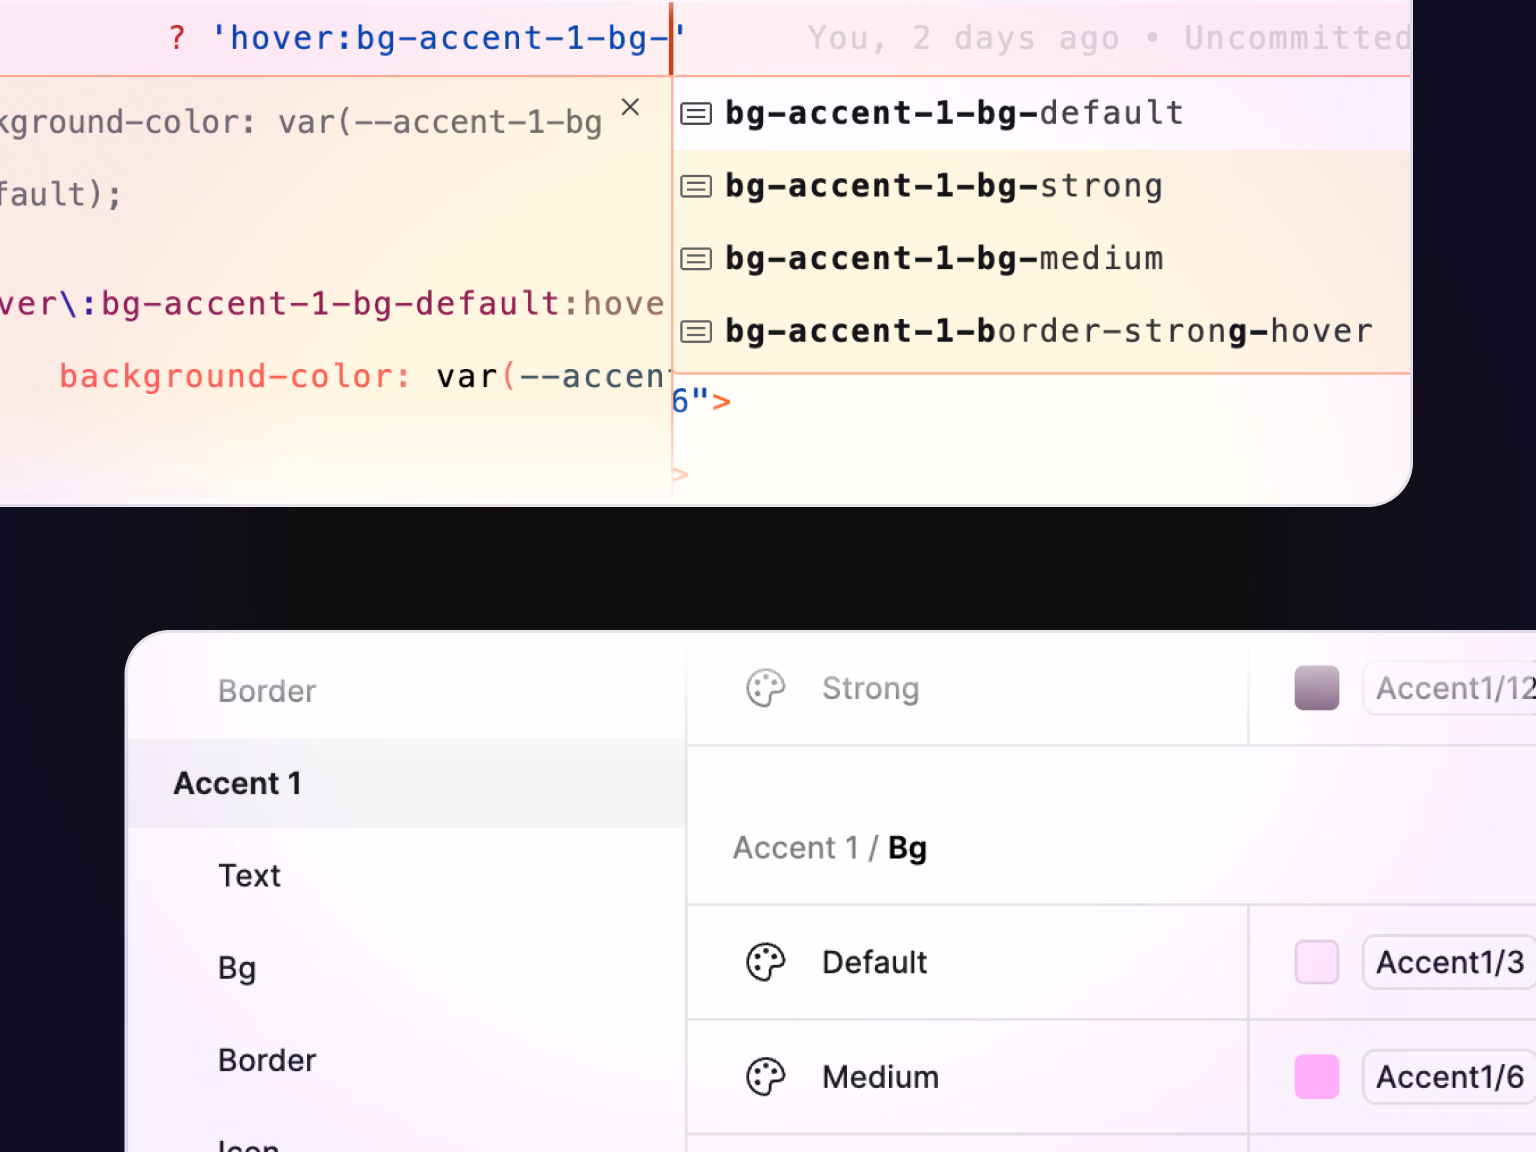Click the palette icon in the Medium row
The height and width of the screenshot is (1152, 1536).
(766, 1077)
